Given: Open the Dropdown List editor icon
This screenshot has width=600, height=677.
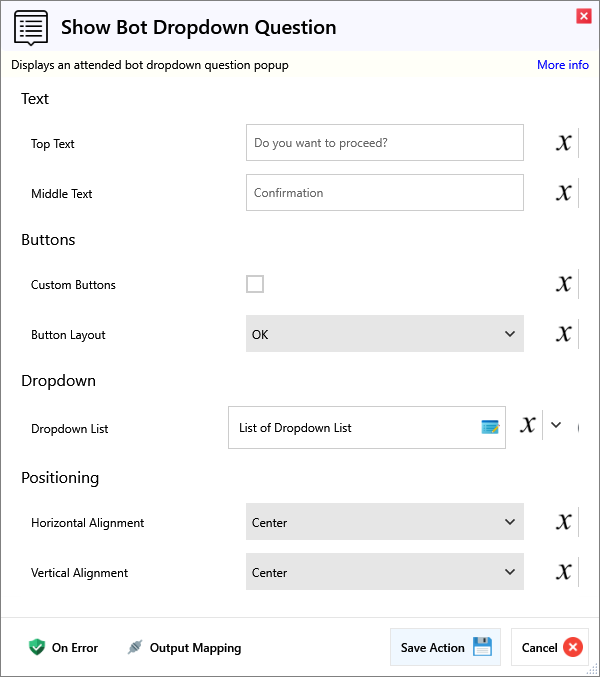Looking at the screenshot, I should tap(490, 427).
